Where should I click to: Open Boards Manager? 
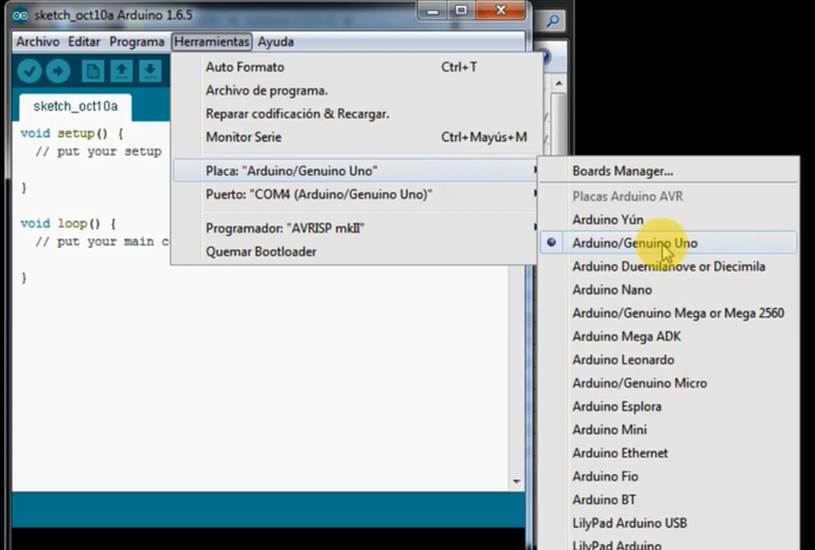tap(668, 171)
